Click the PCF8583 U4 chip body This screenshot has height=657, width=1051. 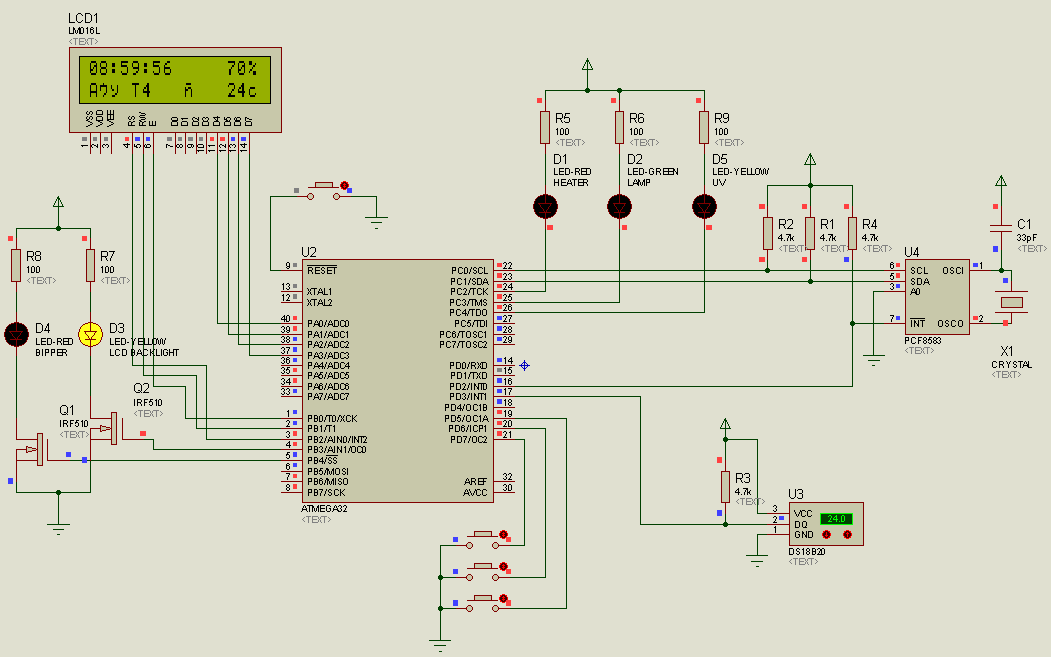click(937, 297)
